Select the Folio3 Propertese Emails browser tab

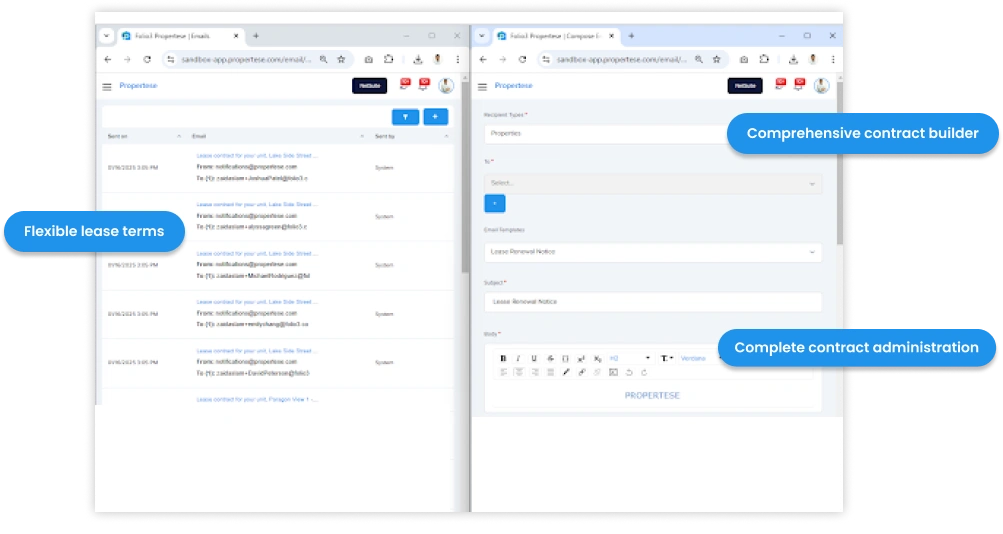point(181,36)
